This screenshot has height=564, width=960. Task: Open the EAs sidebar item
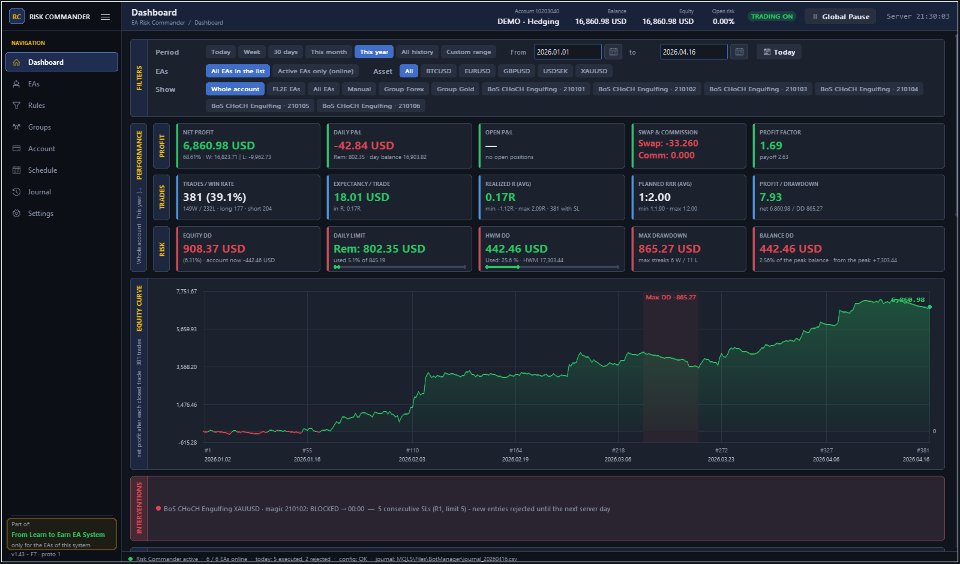click(61, 84)
